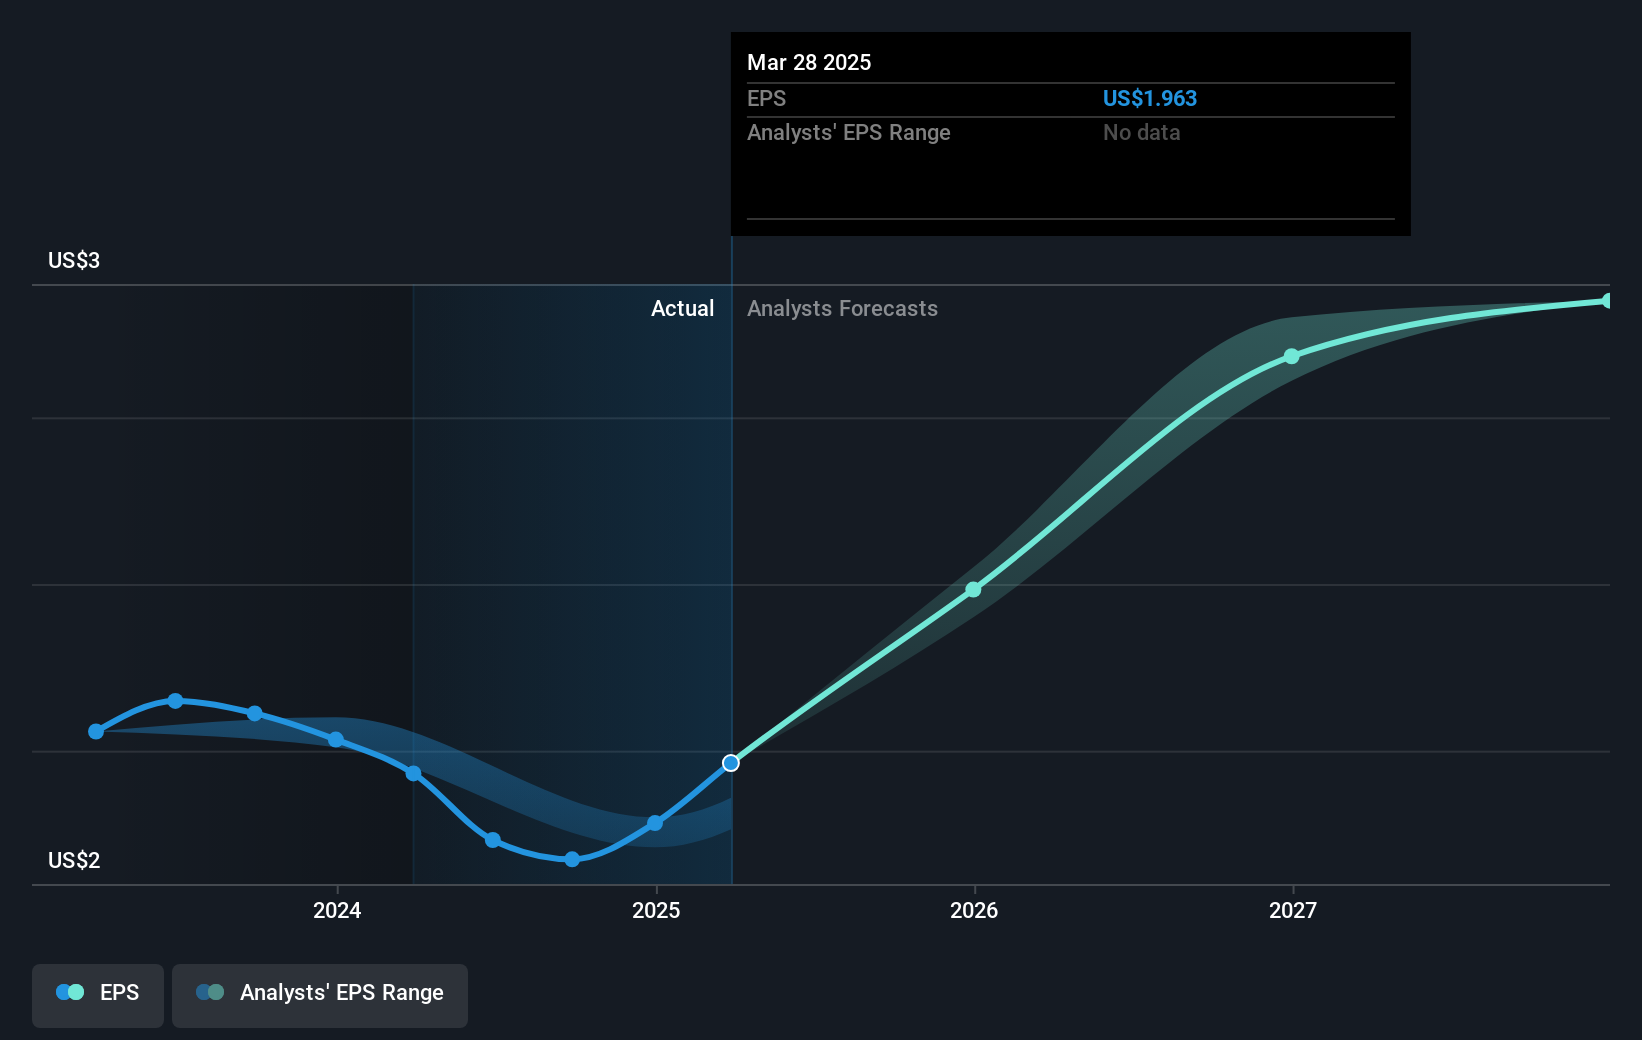
Task: Click the peak EPS point in mid-2023
Action: coord(176,701)
